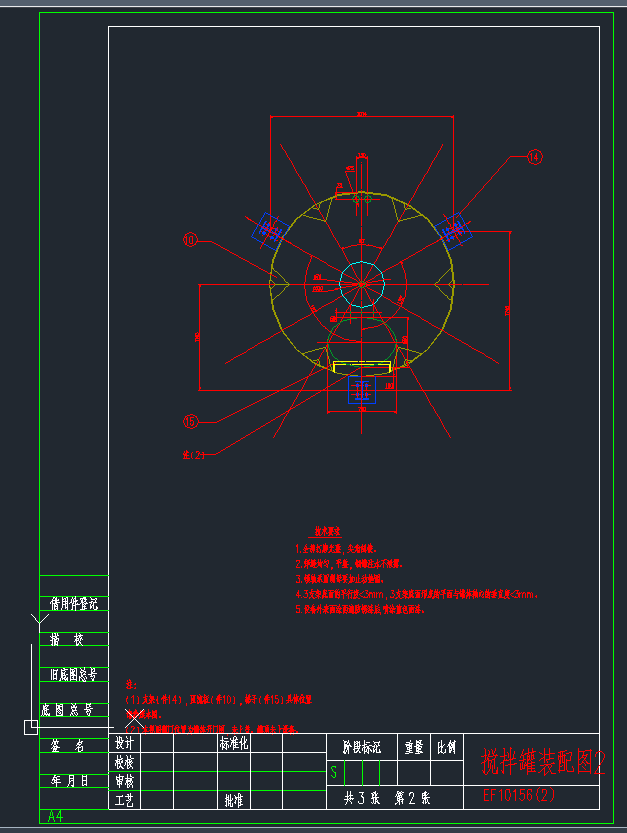Image resolution: width=627 pixels, height=833 pixels.
Task: Select the blue bracket at bottom of tank
Action: pos(361,387)
